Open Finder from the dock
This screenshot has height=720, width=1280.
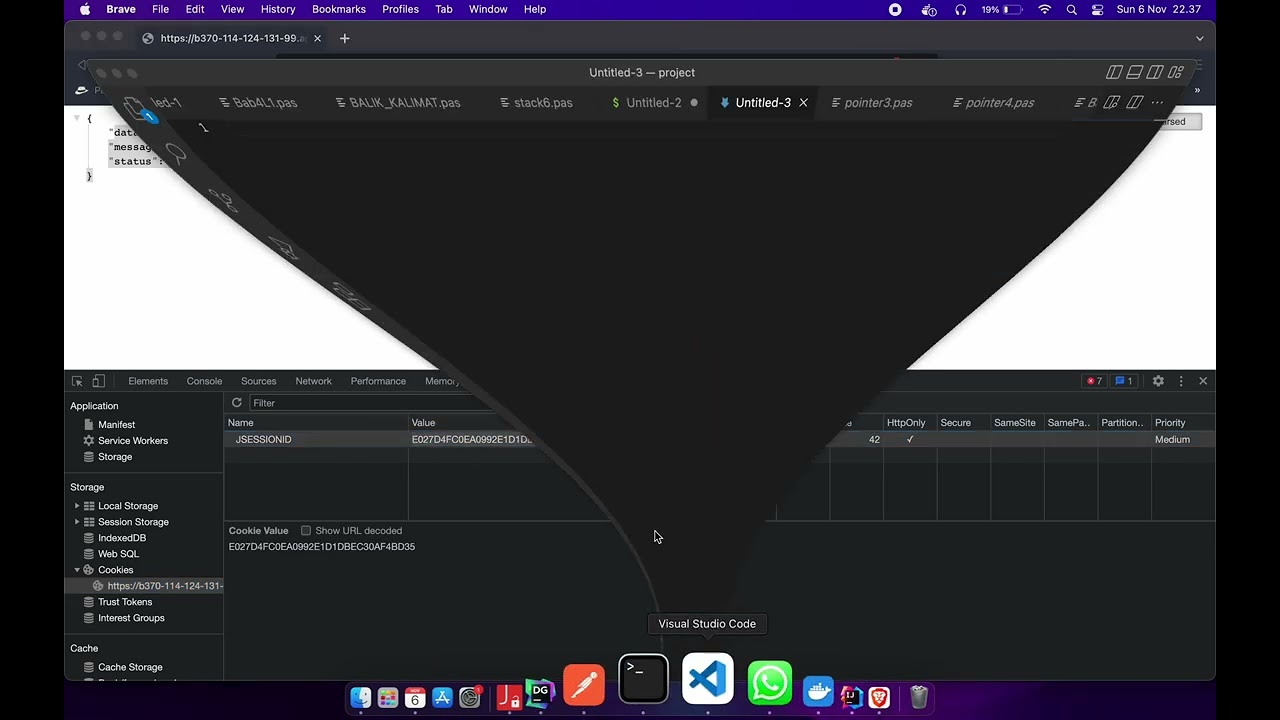[361, 697]
